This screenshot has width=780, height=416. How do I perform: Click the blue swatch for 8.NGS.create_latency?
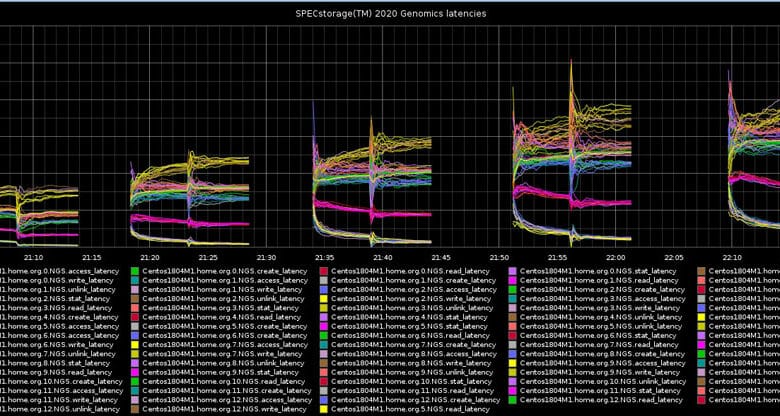513,354
